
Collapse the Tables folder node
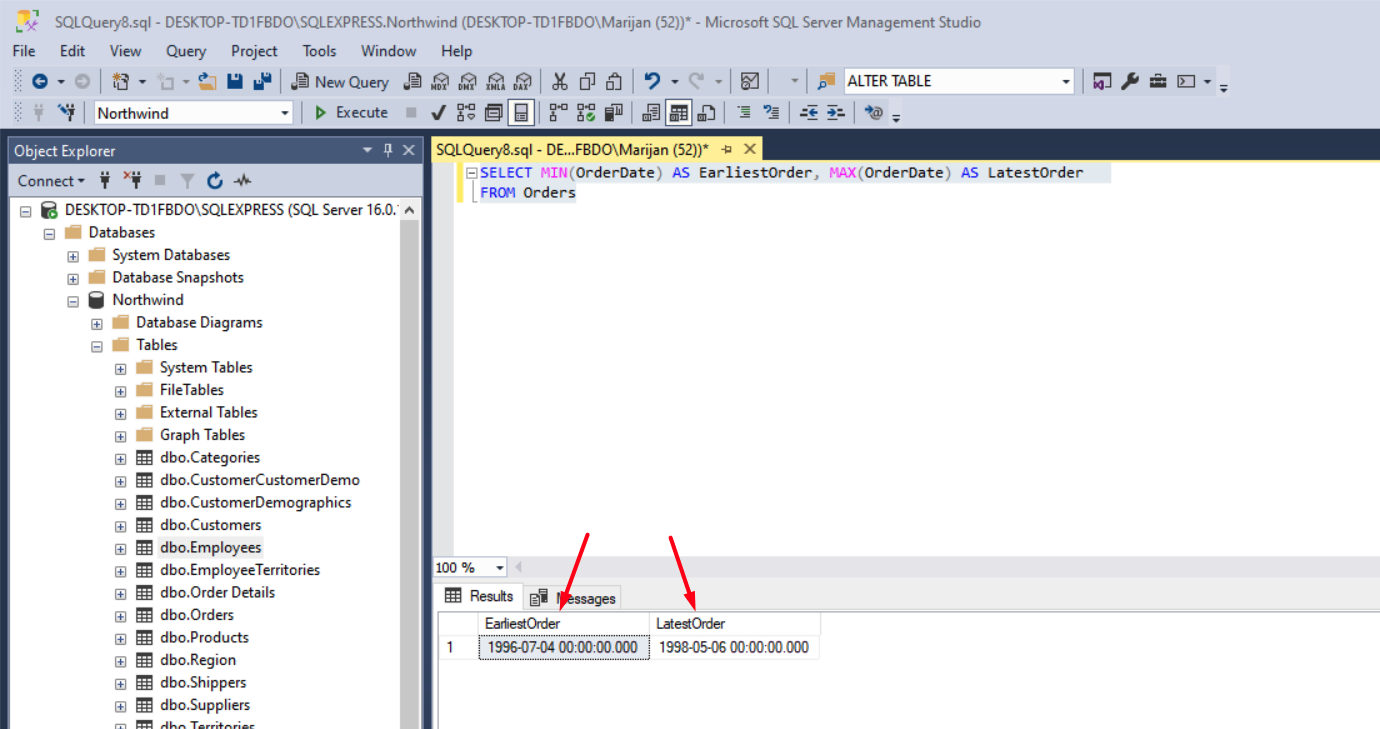click(97, 345)
